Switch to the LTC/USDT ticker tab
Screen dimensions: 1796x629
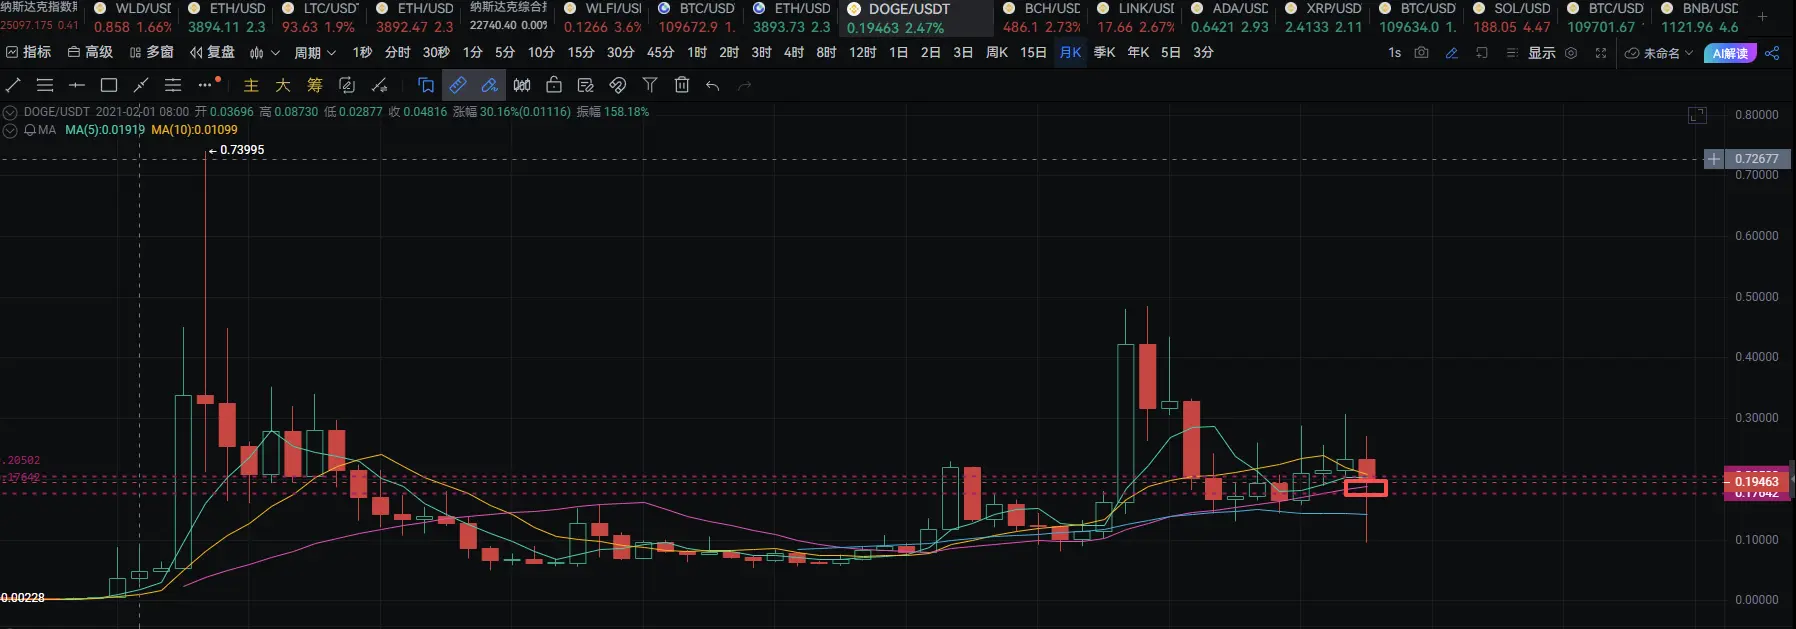[x=320, y=17]
